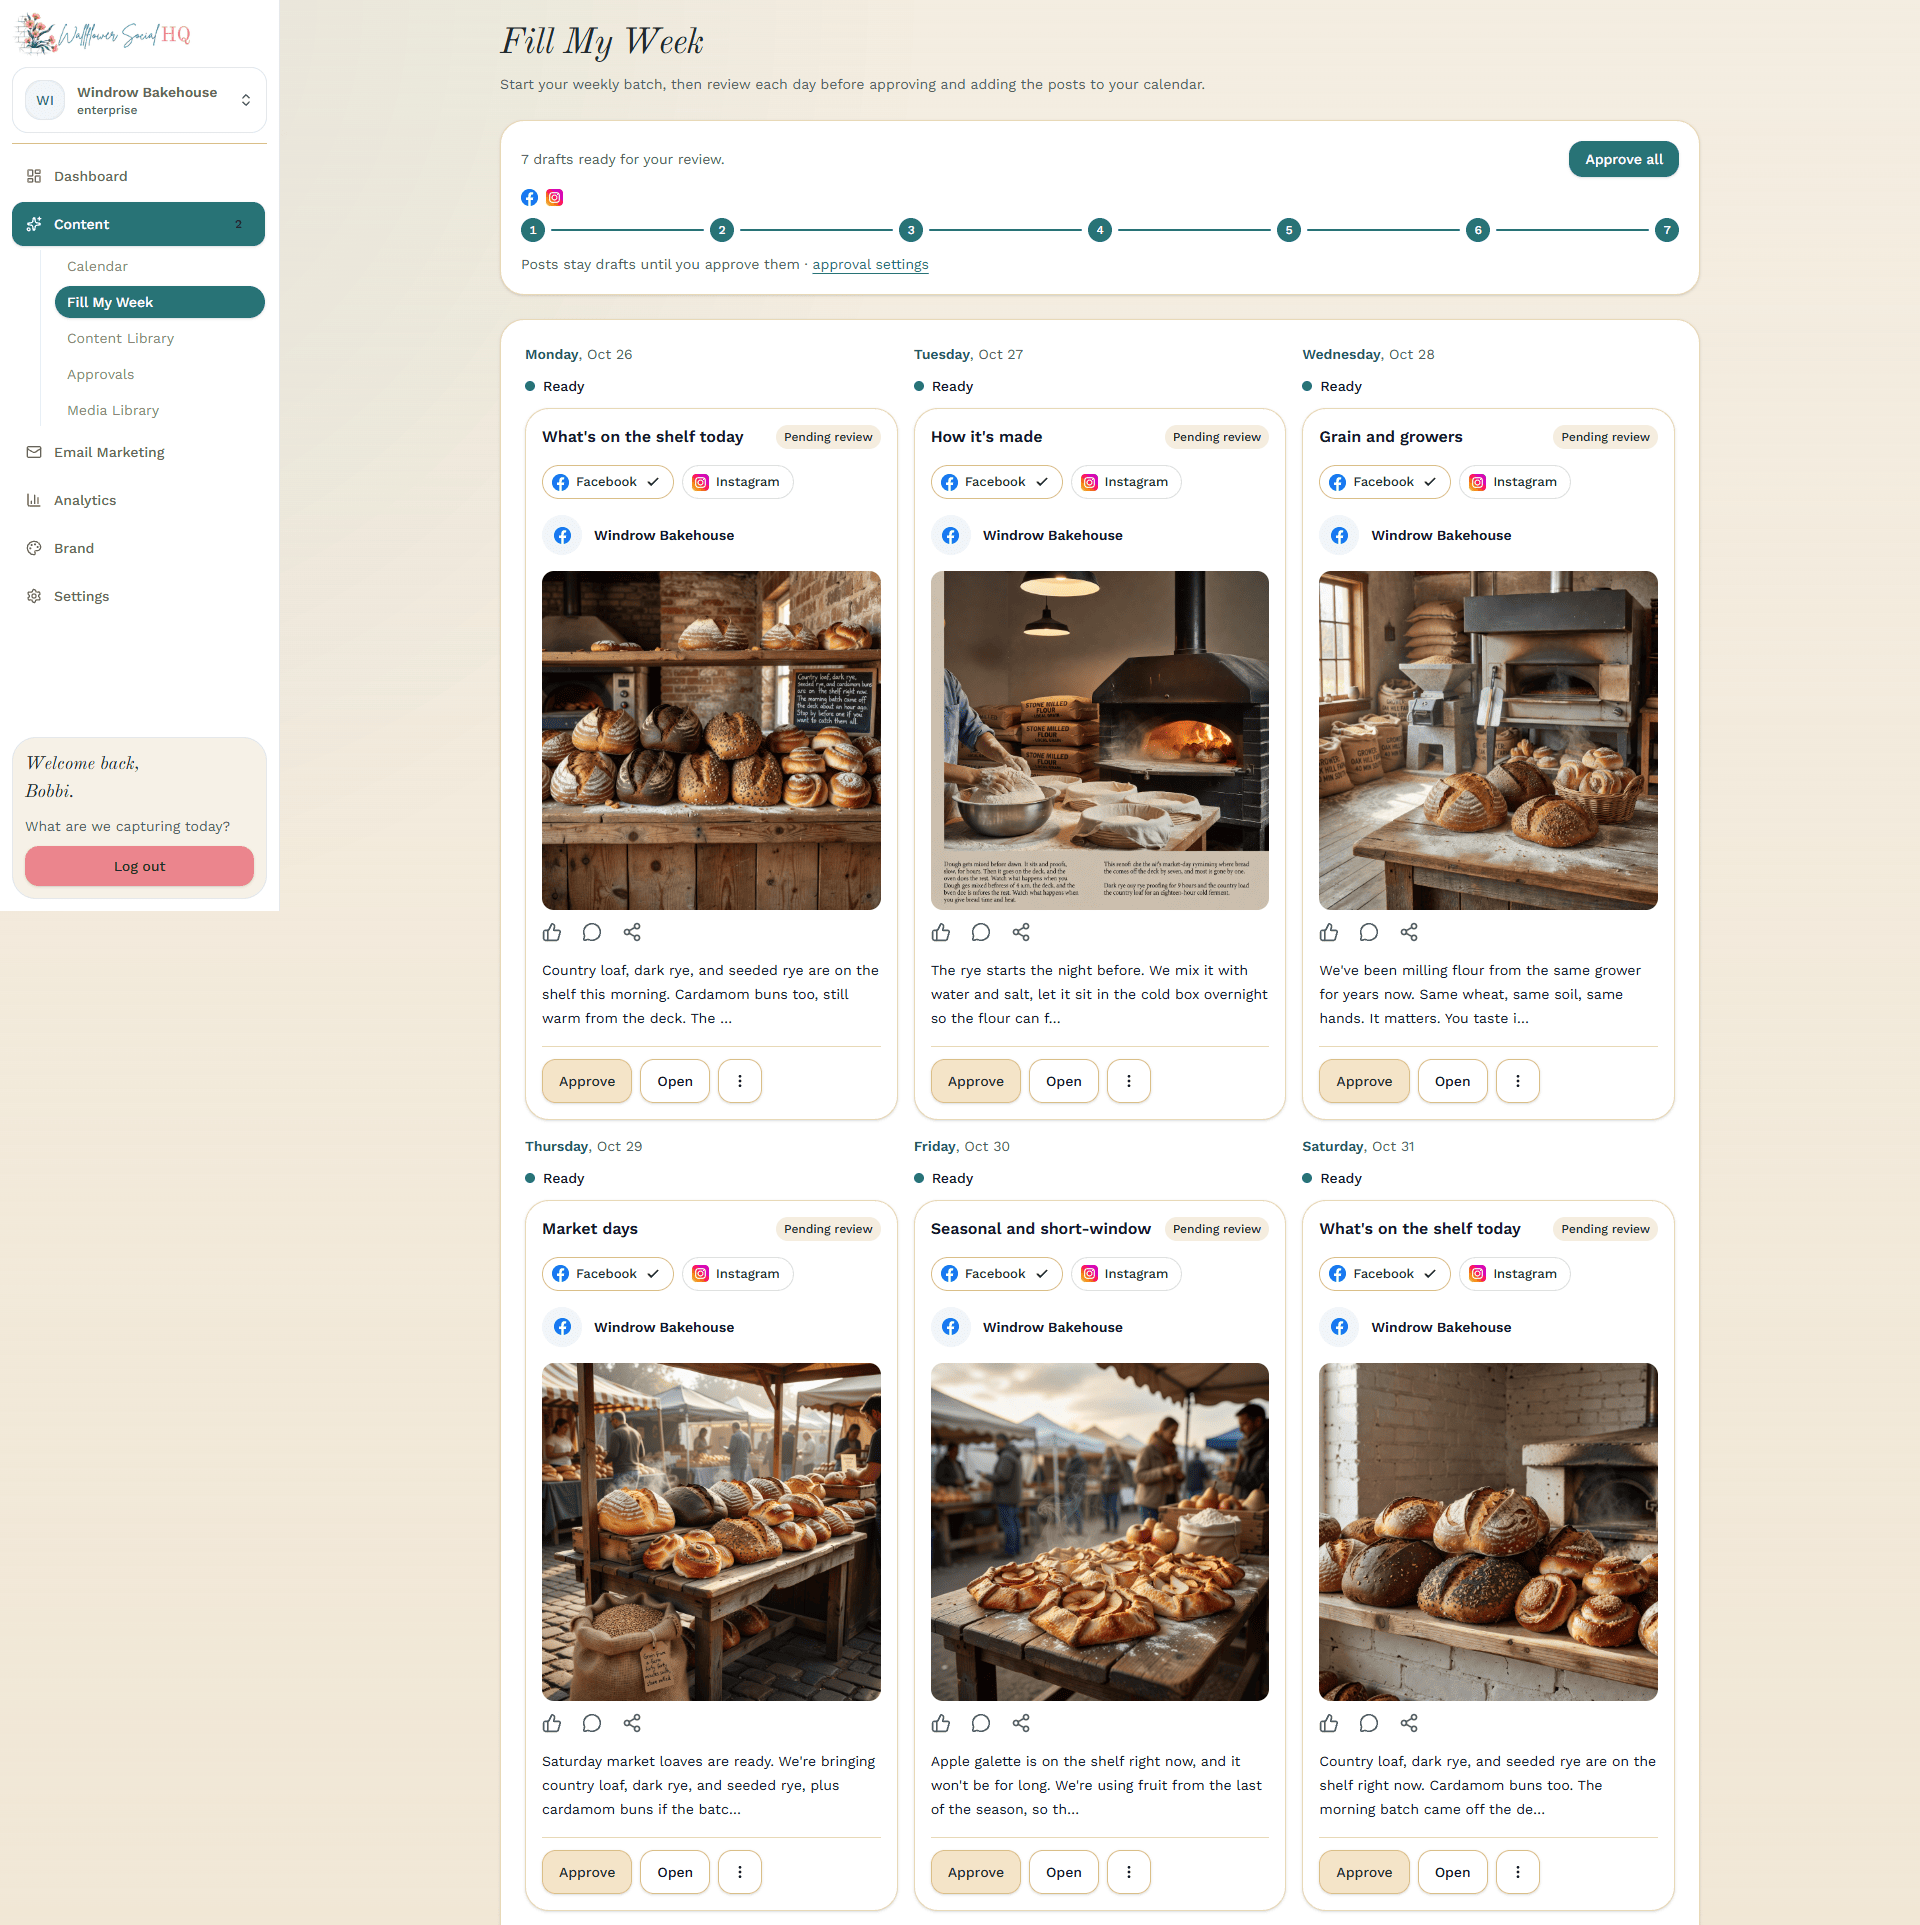Toggle Facebook on Wednesday's Grain and growers post
Image resolution: width=1920 pixels, height=1925 pixels.
tap(1384, 482)
